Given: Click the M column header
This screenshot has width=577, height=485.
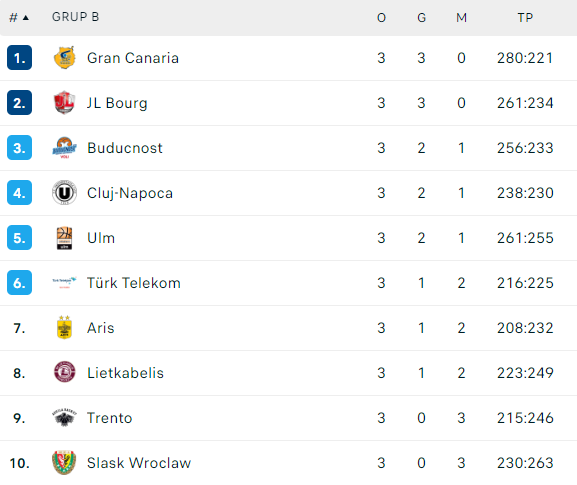Looking at the screenshot, I should pos(461,18).
